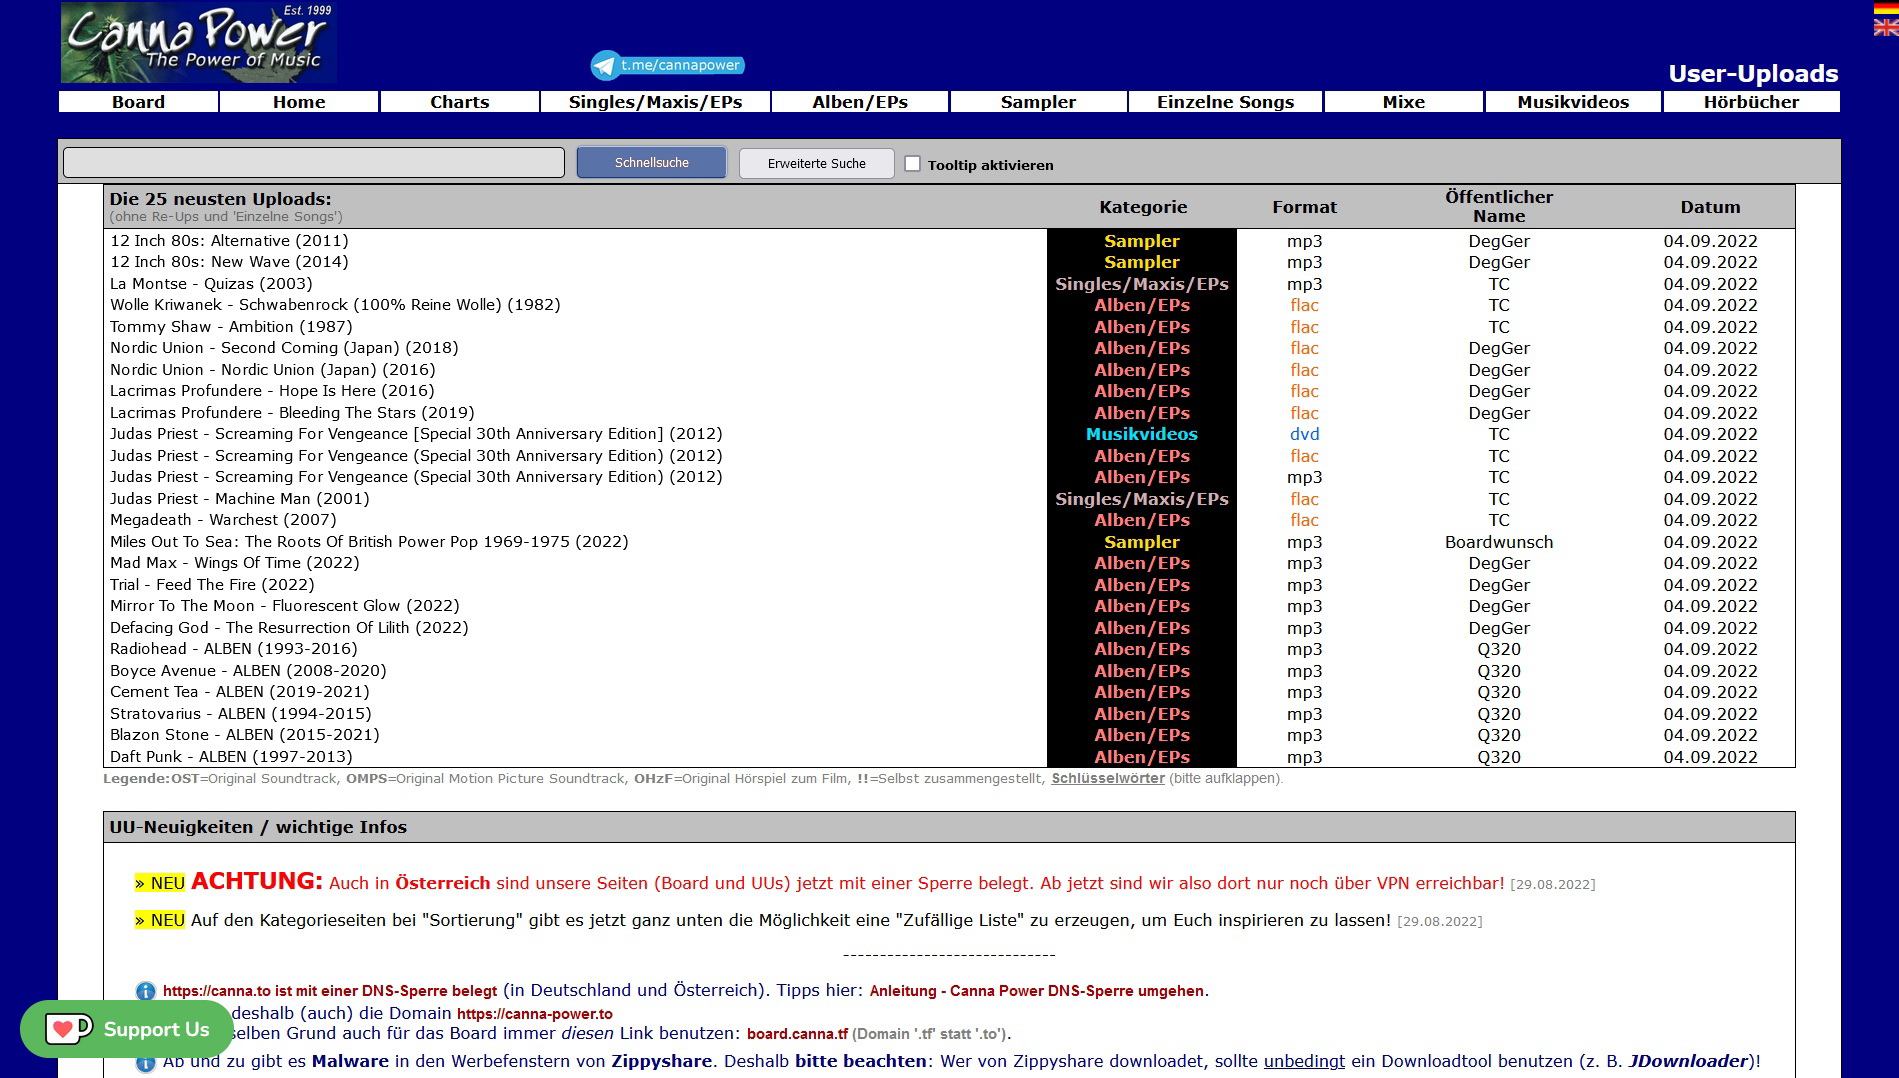Open Cement Tea - ALBEN (2019-2021)
Viewport: 1899px width, 1078px height.
tap(240, 692)
